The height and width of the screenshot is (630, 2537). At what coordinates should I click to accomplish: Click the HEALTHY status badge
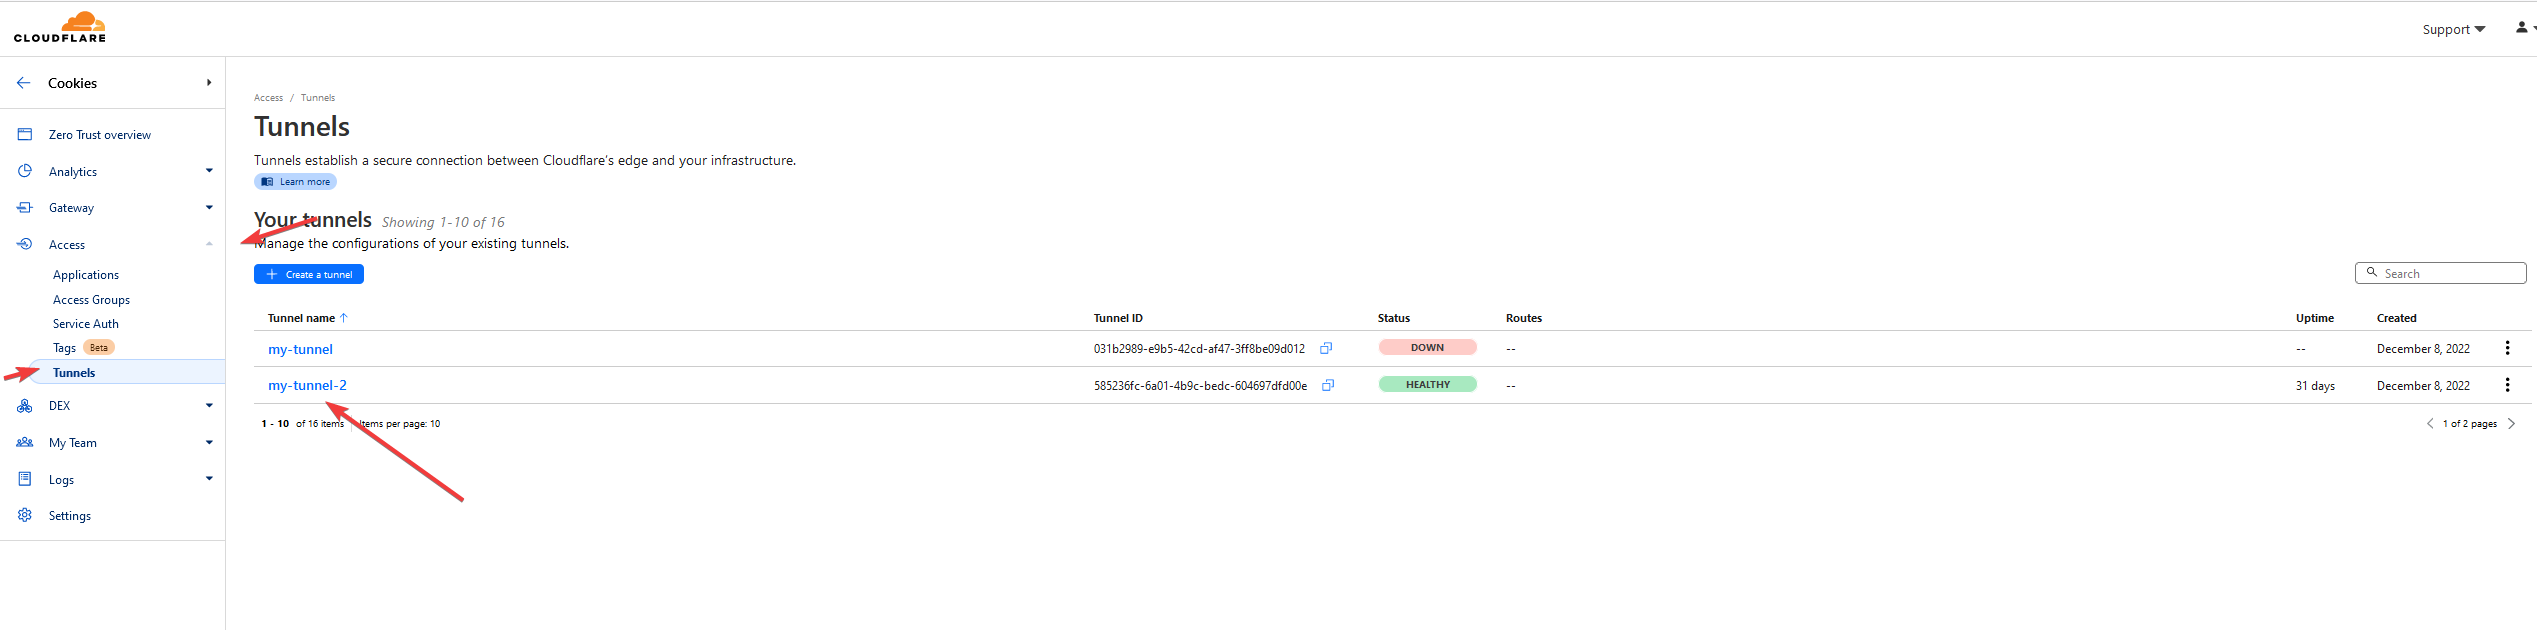(x=1427, y=384)
